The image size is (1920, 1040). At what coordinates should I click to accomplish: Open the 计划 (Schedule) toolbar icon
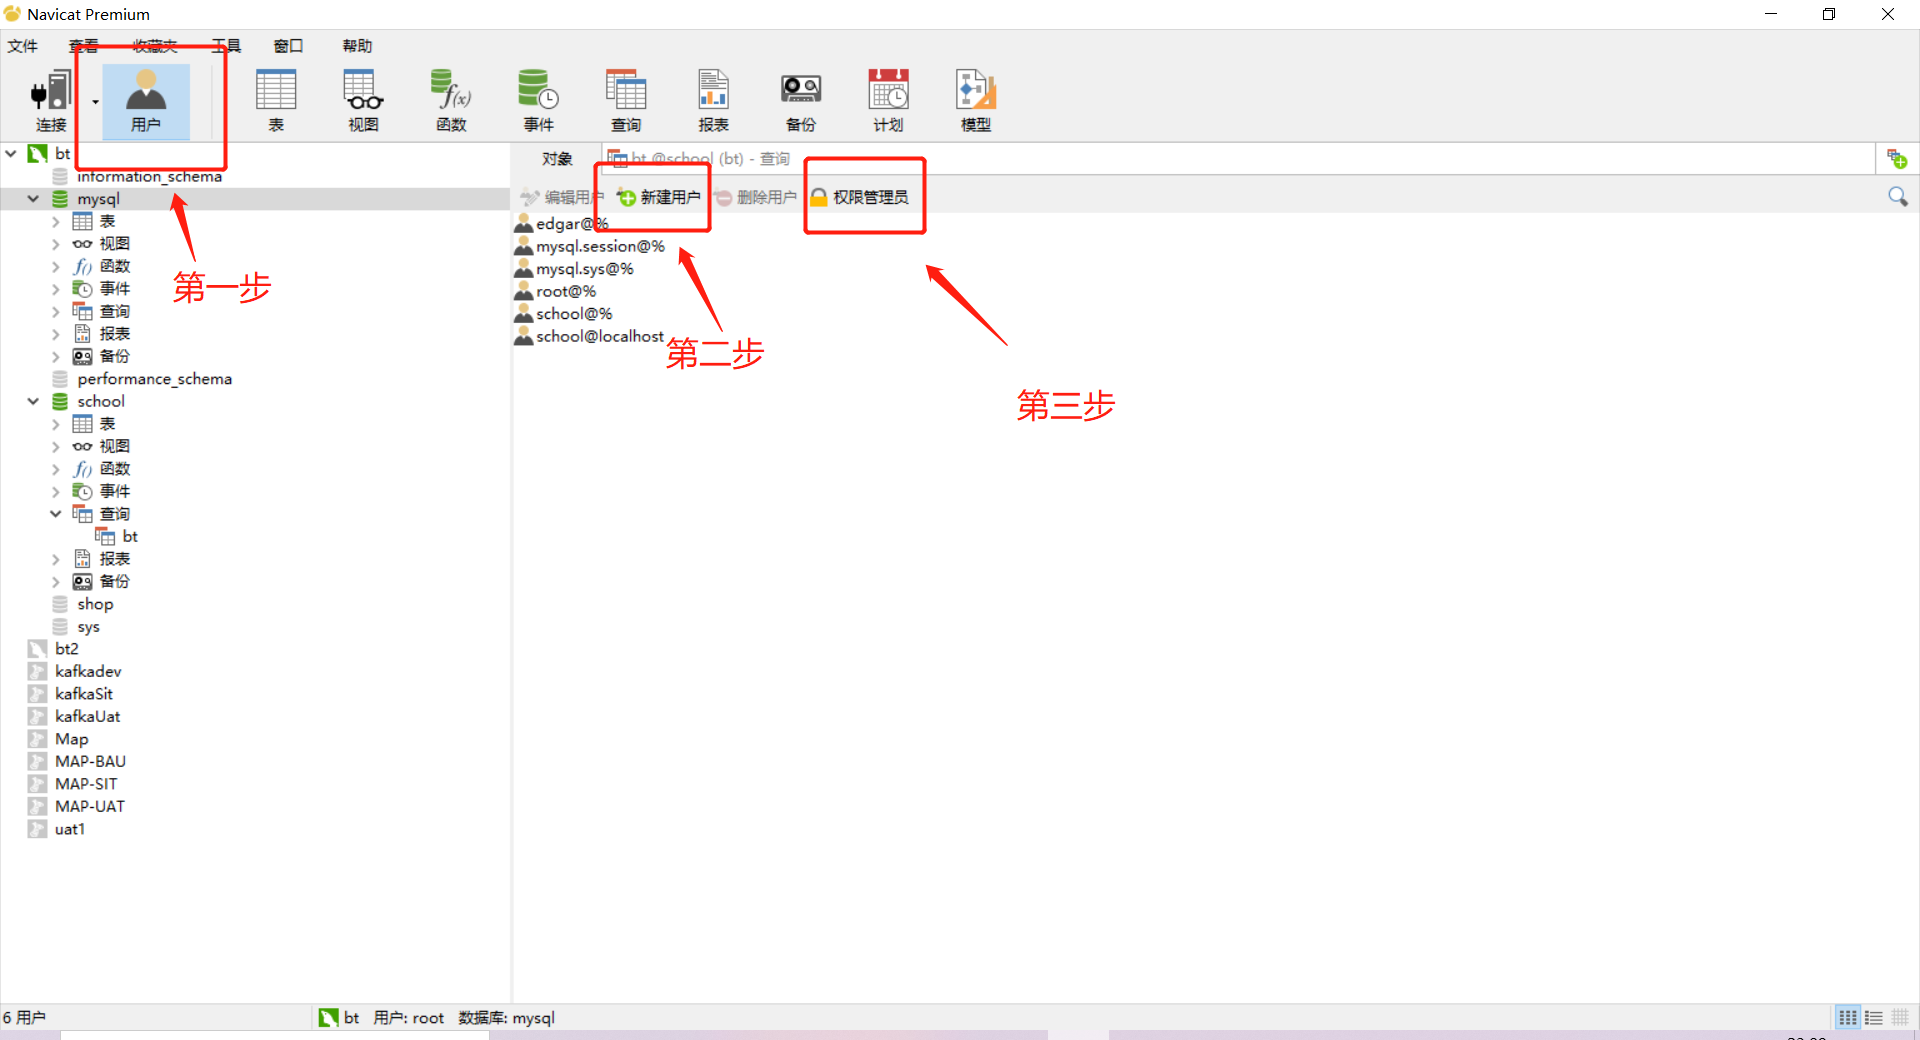(888, 101)
